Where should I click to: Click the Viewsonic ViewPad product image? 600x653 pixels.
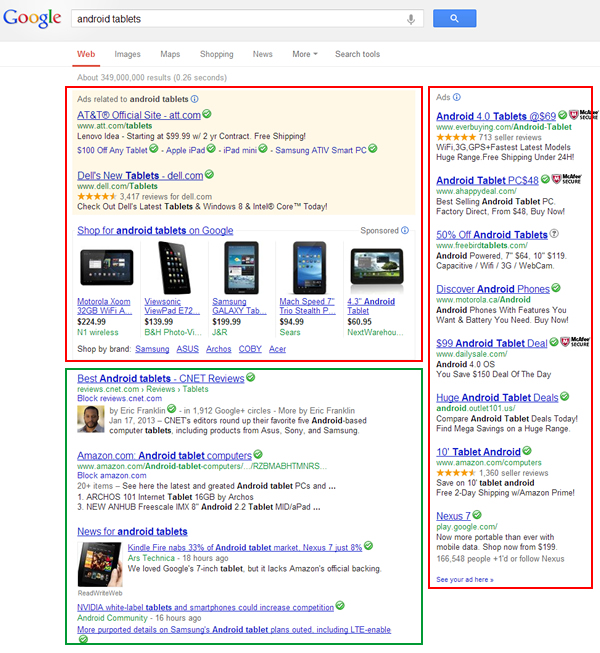click(174, 267)
